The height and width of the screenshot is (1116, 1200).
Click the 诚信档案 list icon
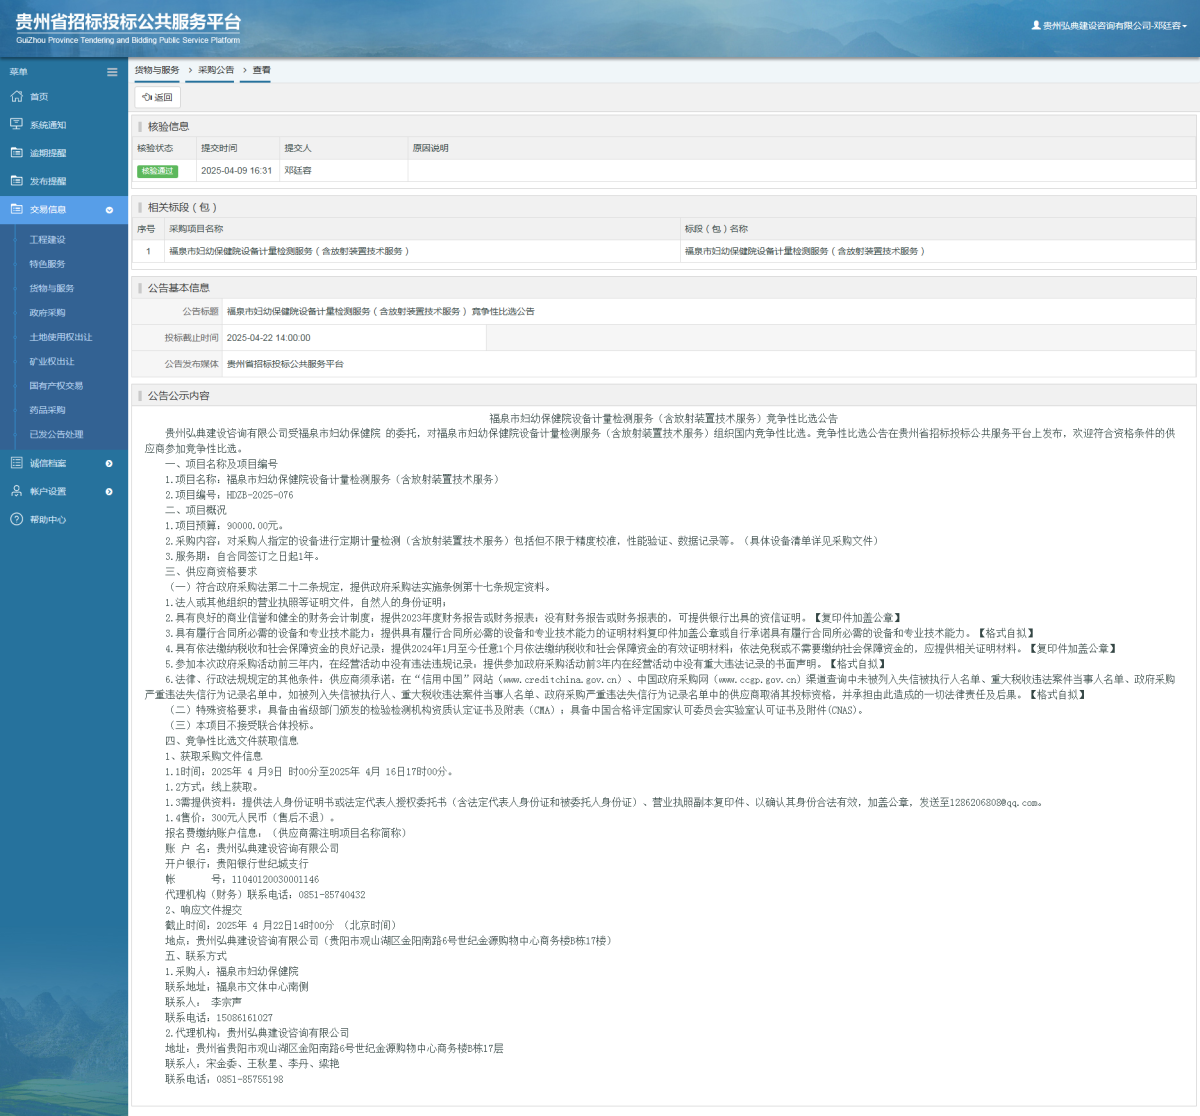point(16,463)
